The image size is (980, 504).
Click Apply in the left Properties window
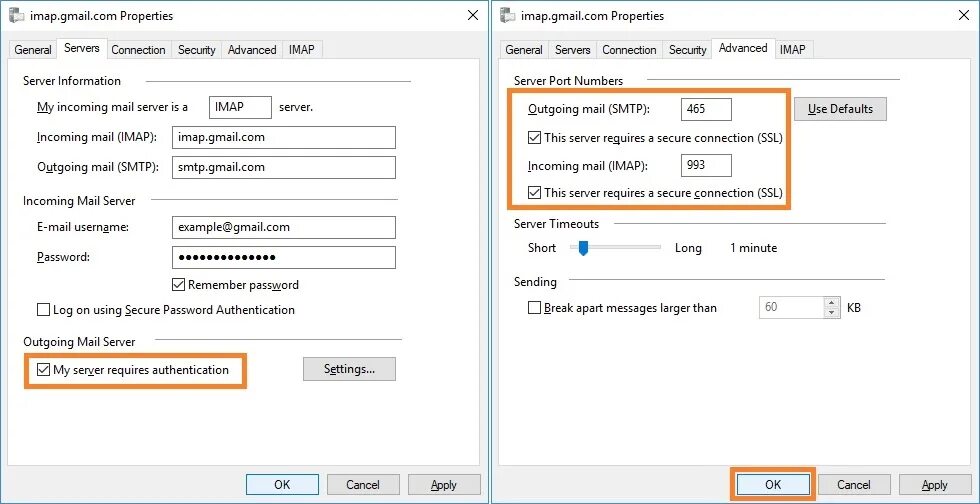444,485
